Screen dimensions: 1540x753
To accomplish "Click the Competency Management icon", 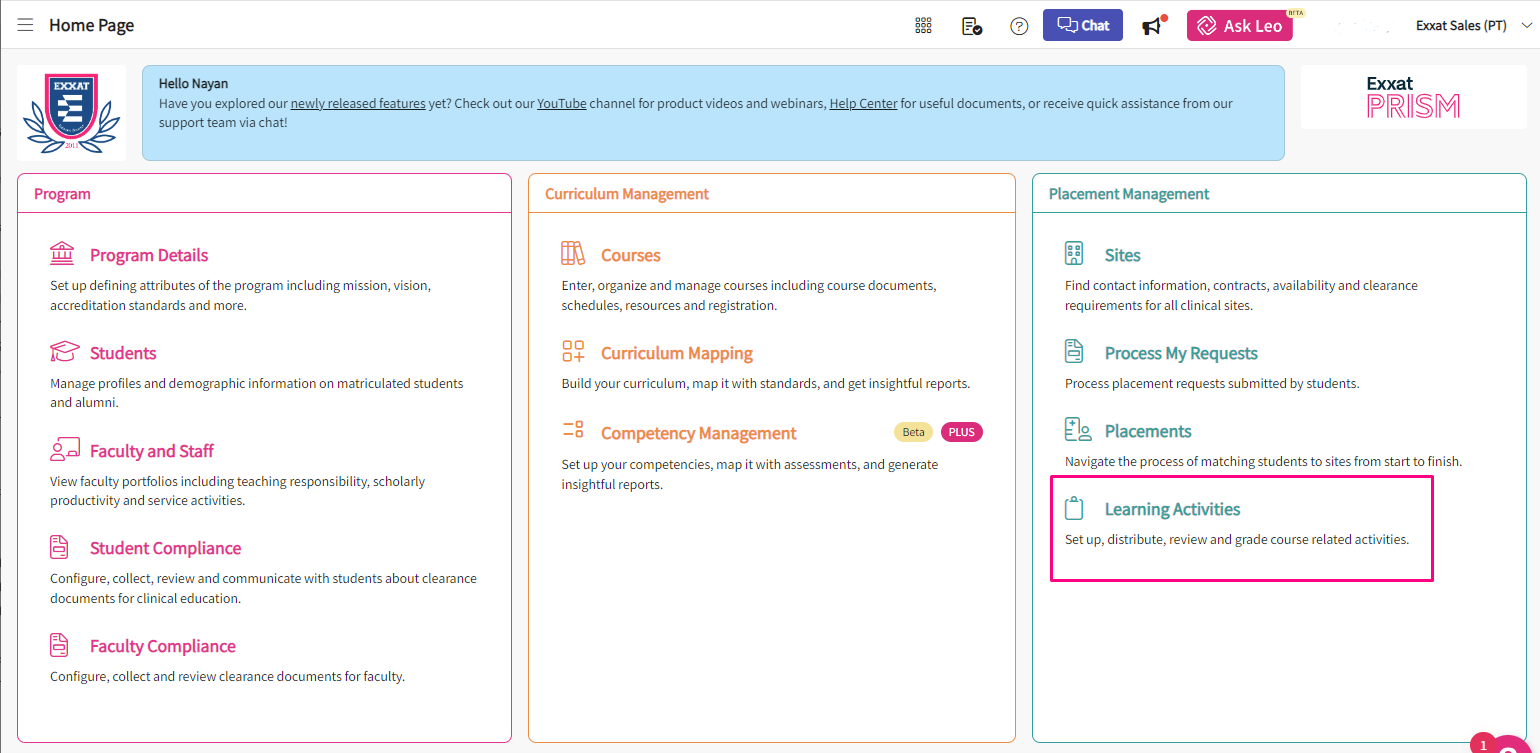I will point(573,431).
